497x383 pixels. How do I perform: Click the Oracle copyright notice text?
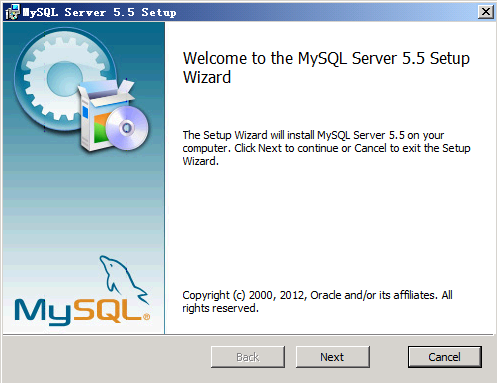click(x=317, y=301)
